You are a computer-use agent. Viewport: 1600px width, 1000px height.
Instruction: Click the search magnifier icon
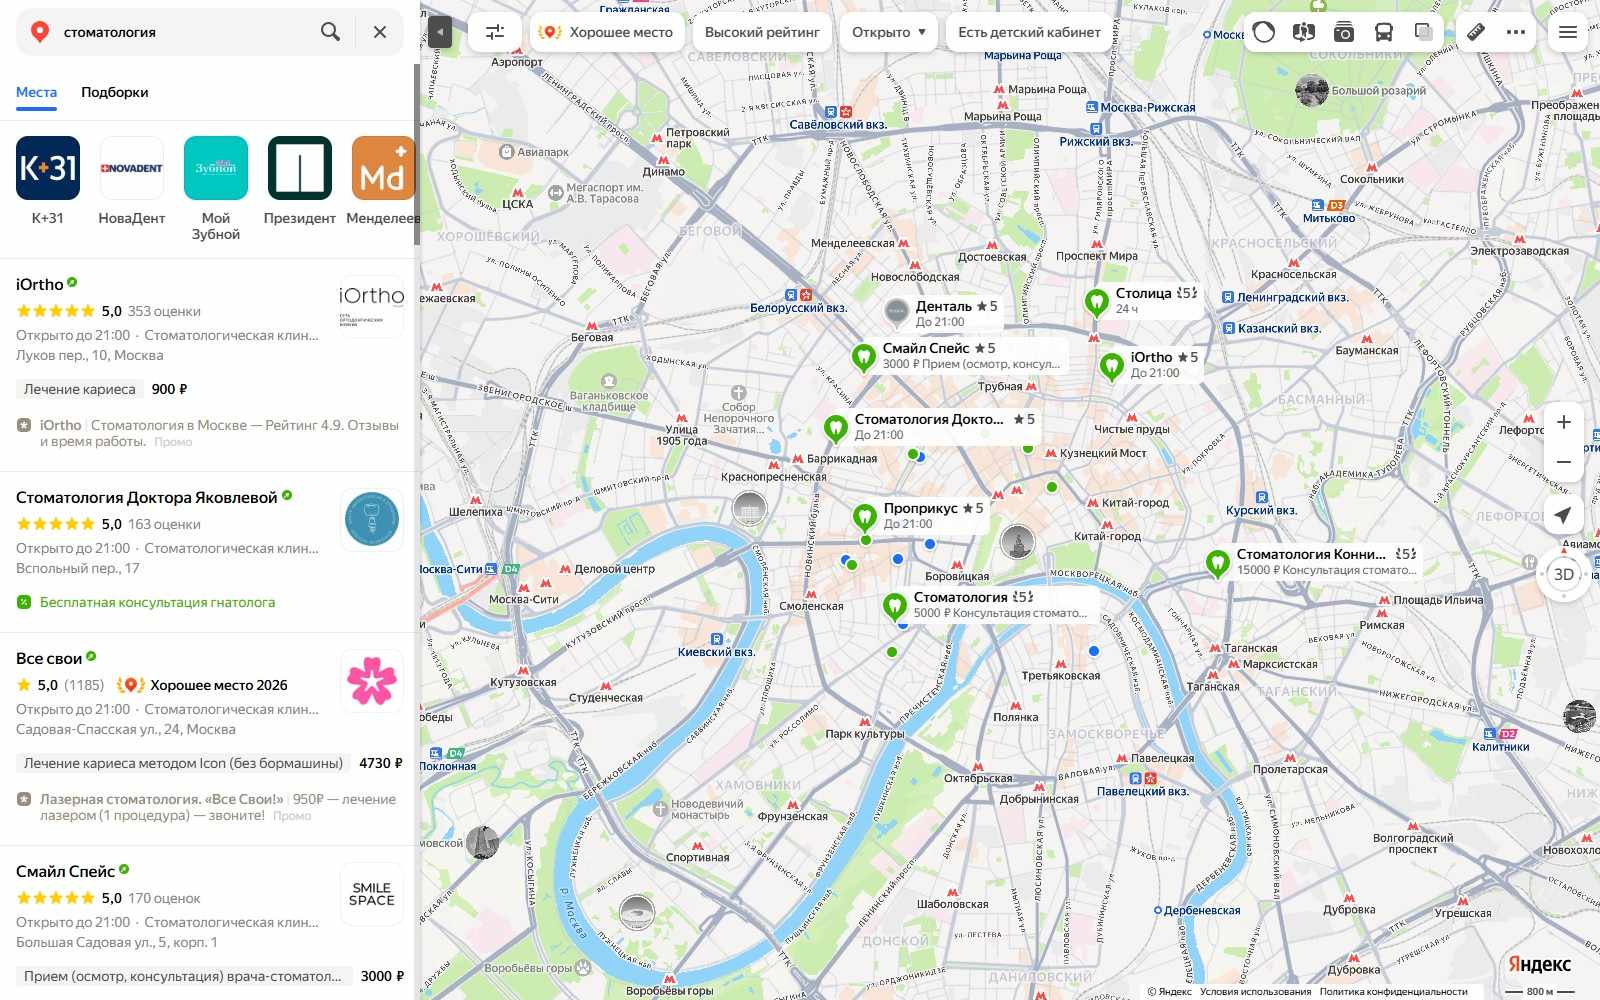[330, 32]
